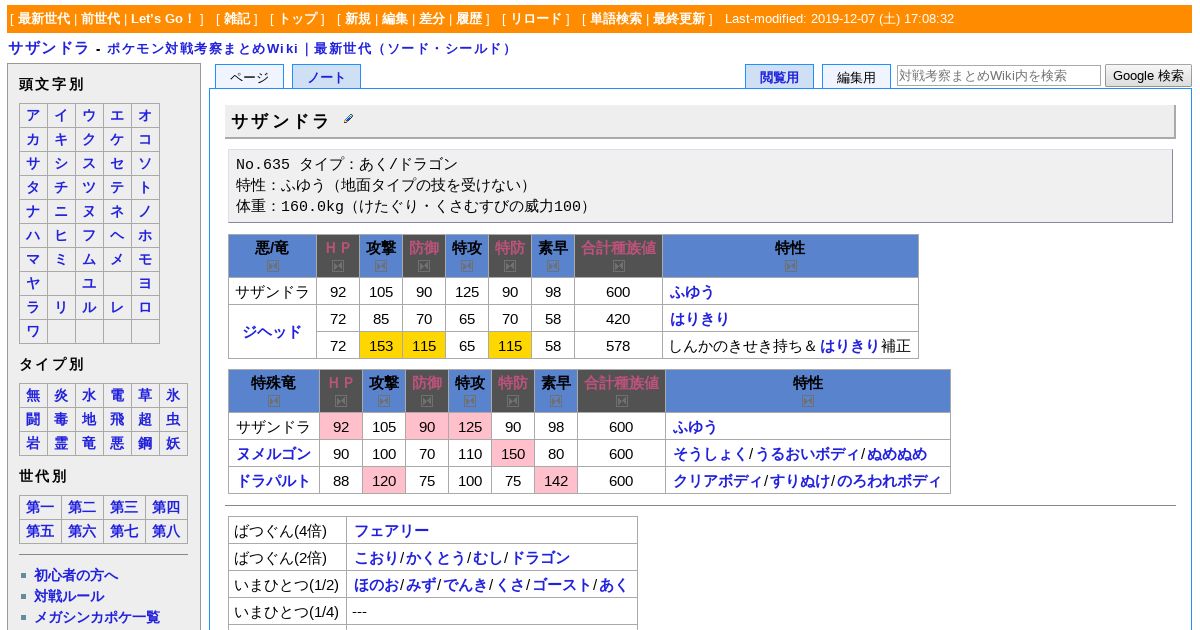Select the 編集用 view tab
The image size is (1200, 630).
[856, 77]
